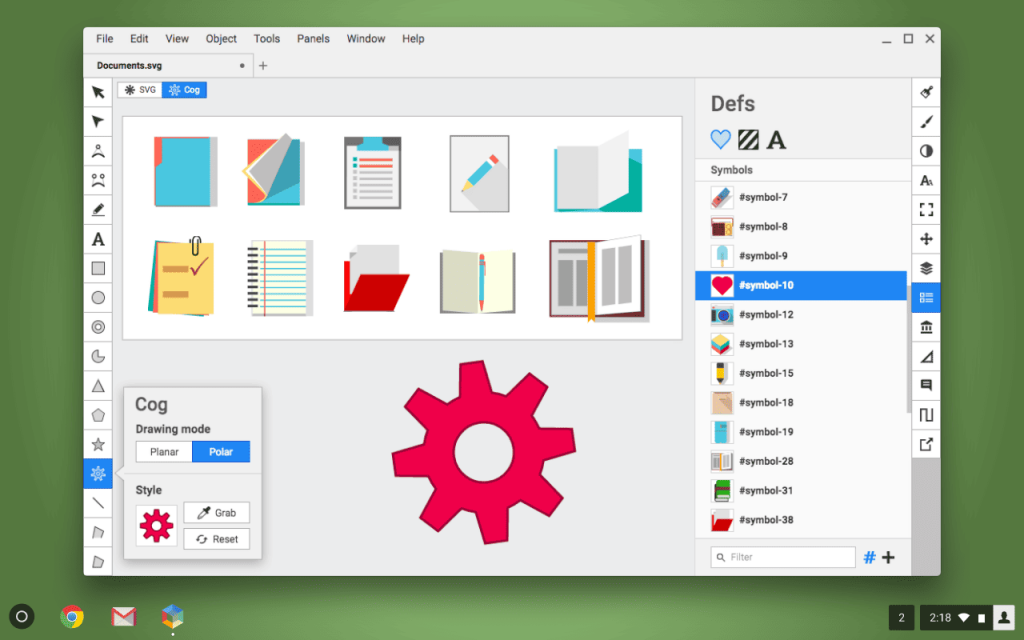
Task: Select the rectangle shape tool
Action: (97, 268)
